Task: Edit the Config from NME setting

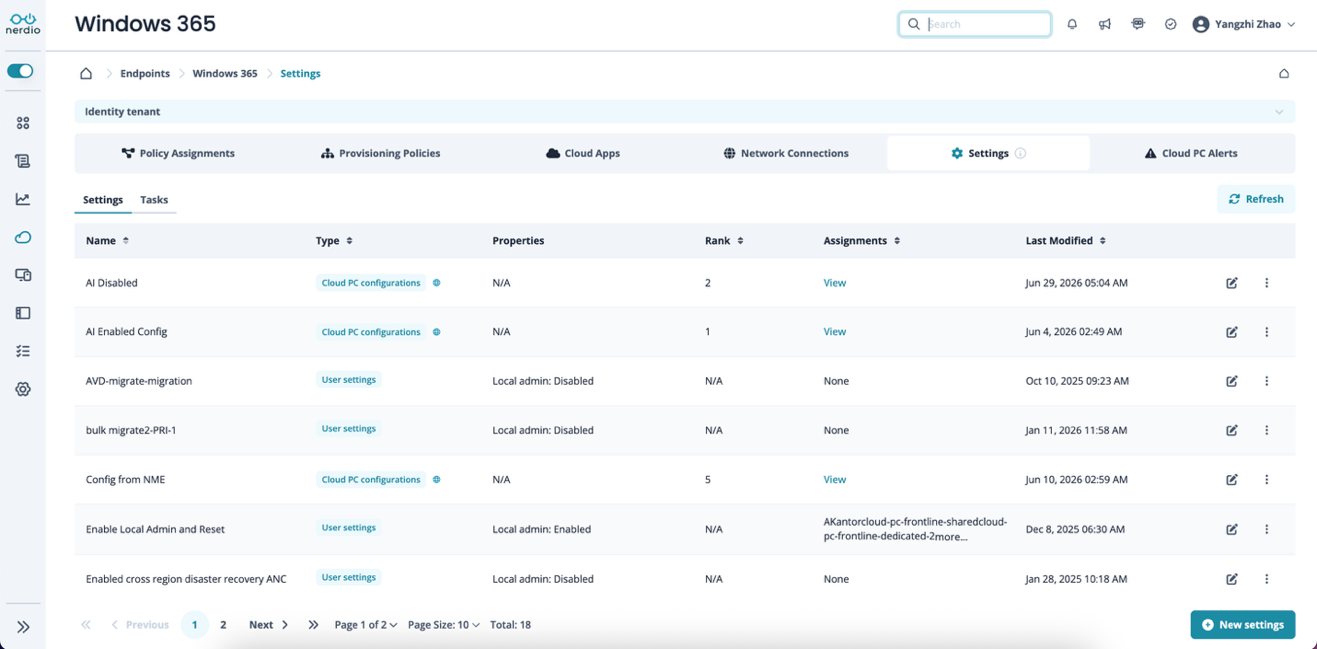Action: (1232, 480)
